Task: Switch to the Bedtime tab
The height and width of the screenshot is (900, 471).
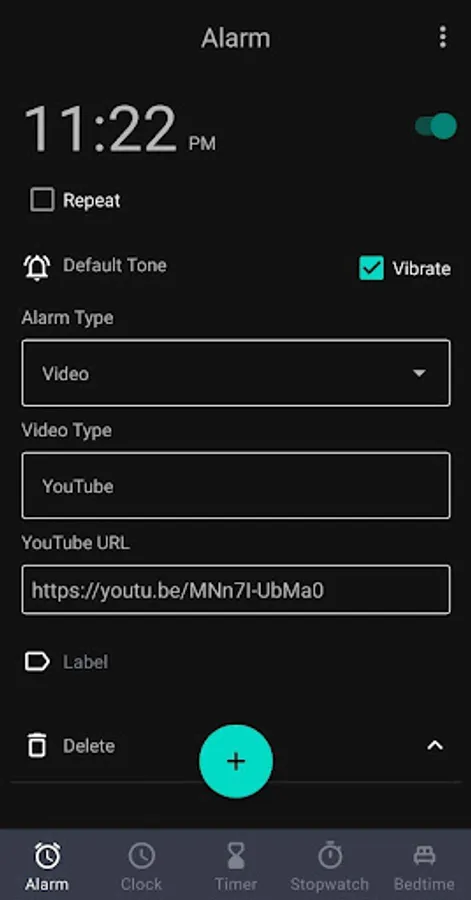Action: click(x=424, y=866)
